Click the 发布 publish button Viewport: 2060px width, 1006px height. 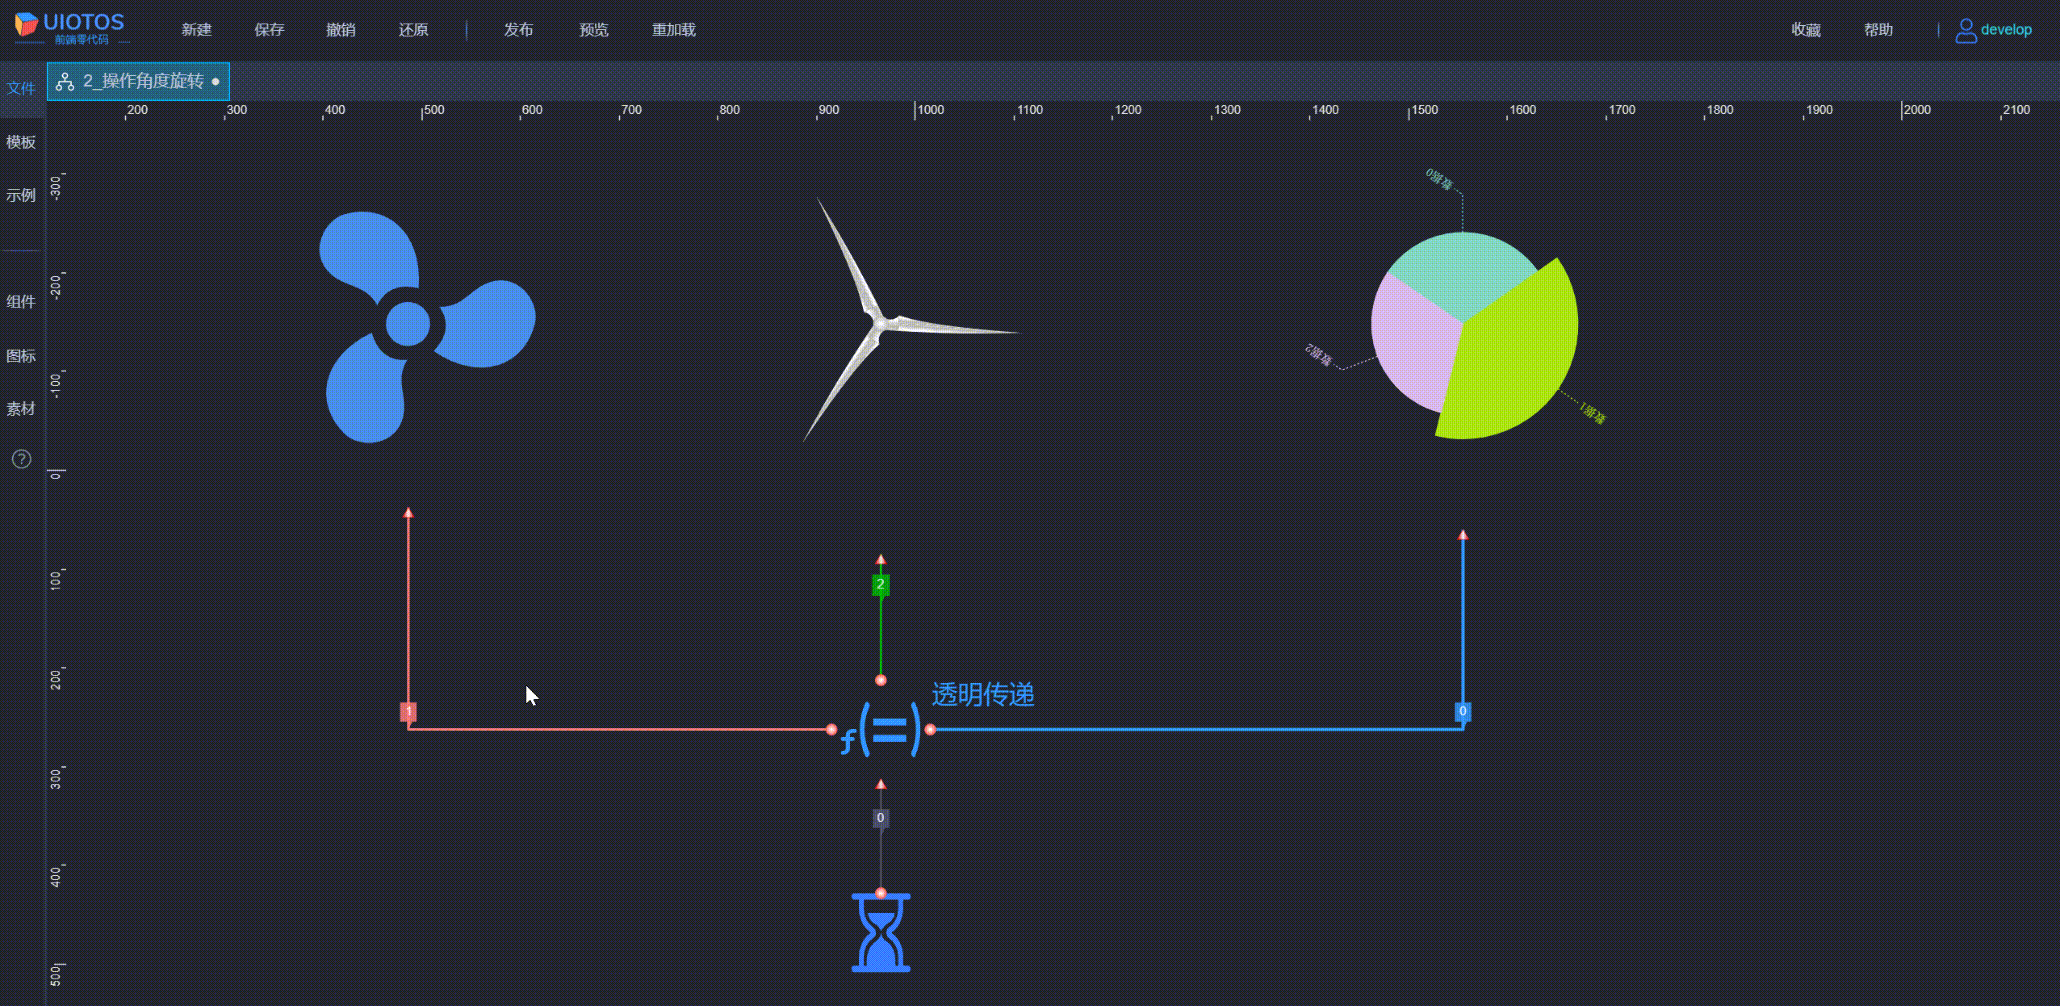click(x=518, y=30)
